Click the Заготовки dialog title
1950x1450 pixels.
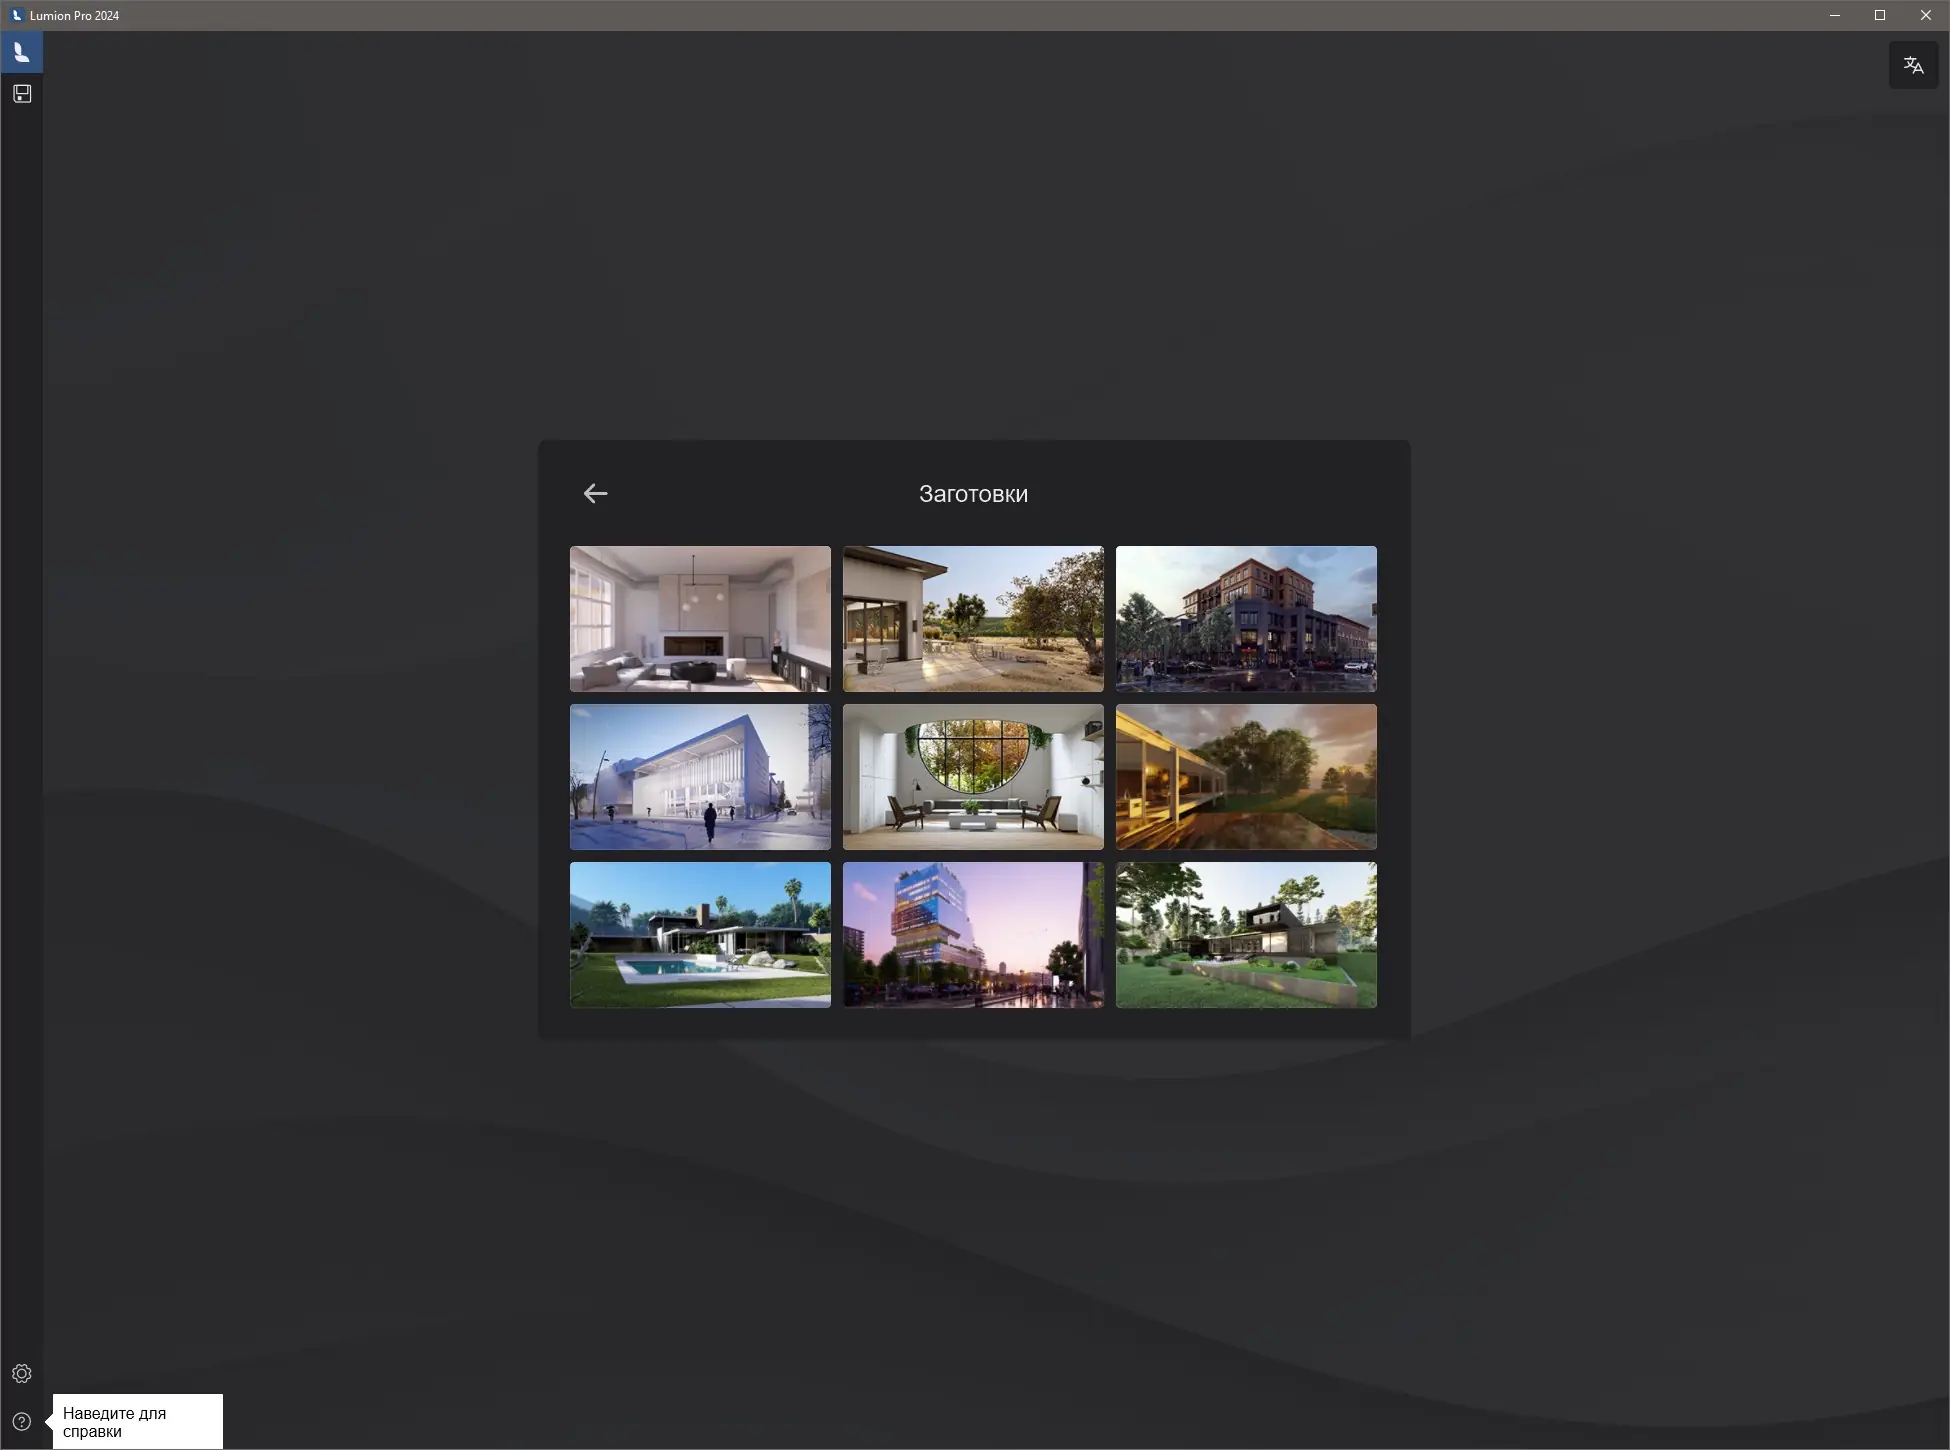[973, 494]
